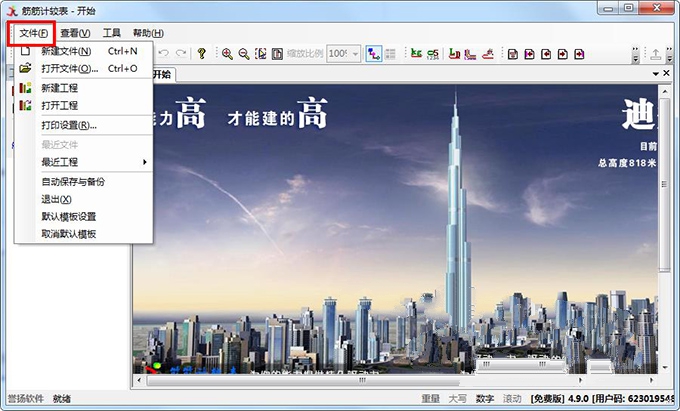The image size is (680, 411).
Task: Click 数字 num lock indicator
Action: tap(485, 398)
